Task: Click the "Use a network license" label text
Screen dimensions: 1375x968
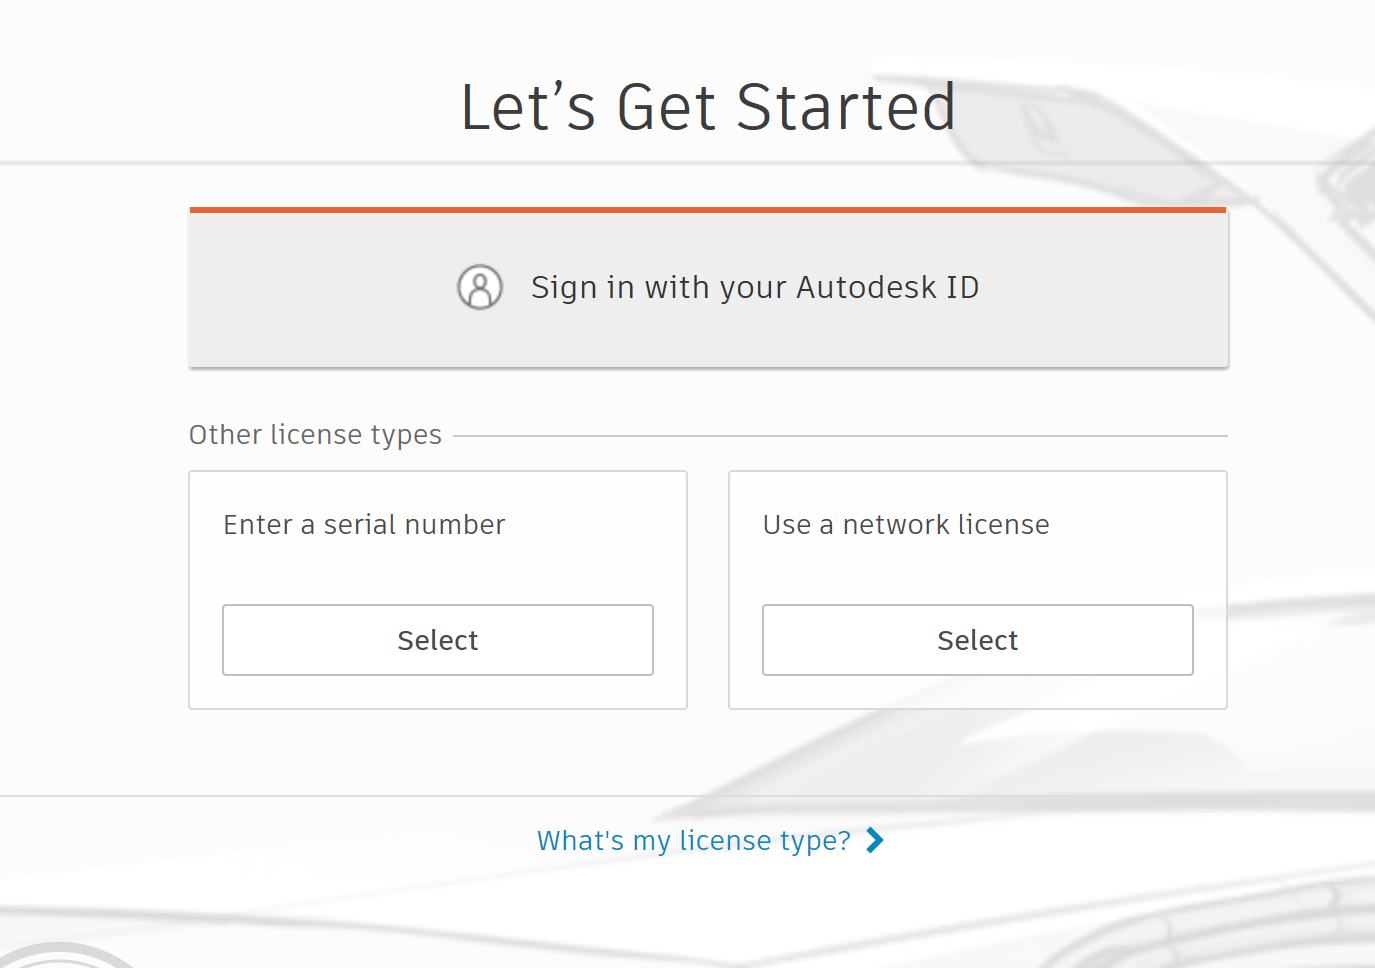Action: [x=906, y=525]
